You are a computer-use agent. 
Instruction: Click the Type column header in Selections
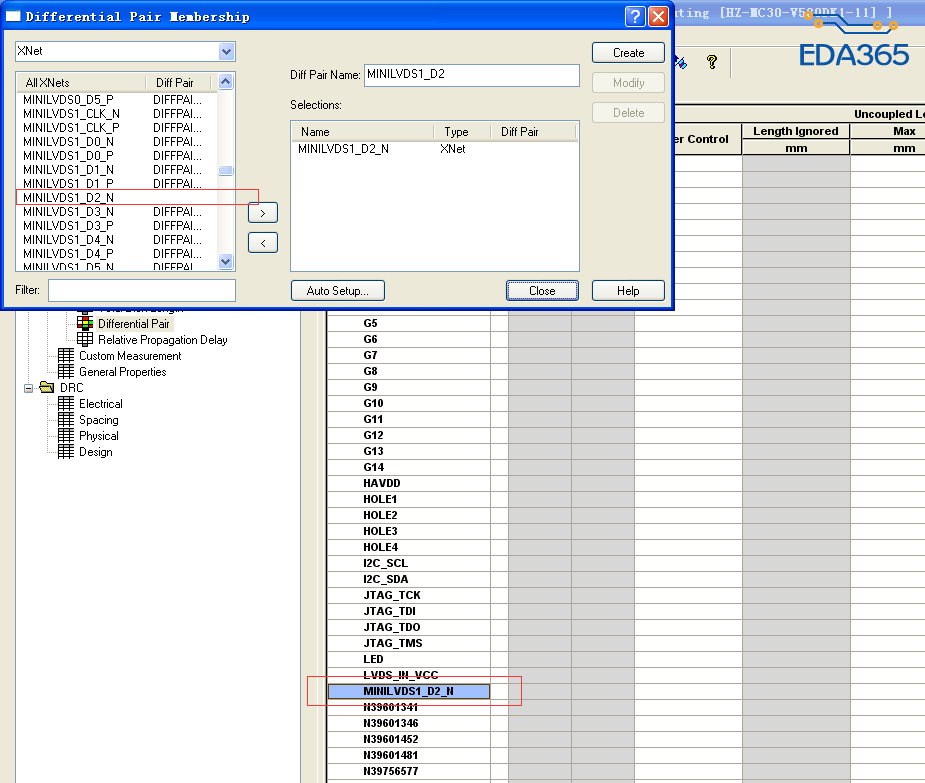coord(462,132)
